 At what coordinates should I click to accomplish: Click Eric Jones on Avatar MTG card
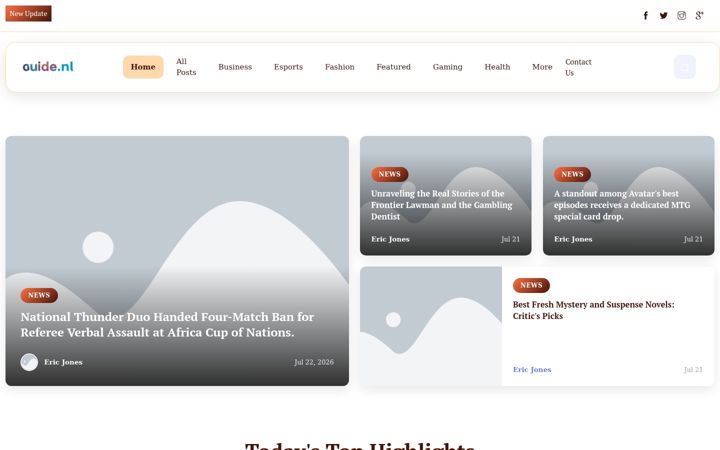[x=573, y=239]
